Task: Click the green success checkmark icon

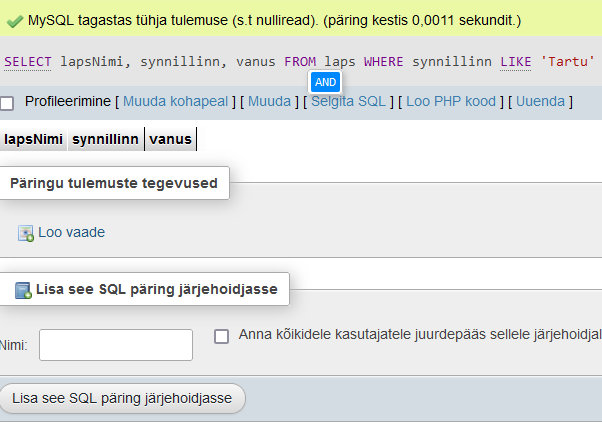Action: 15,22
